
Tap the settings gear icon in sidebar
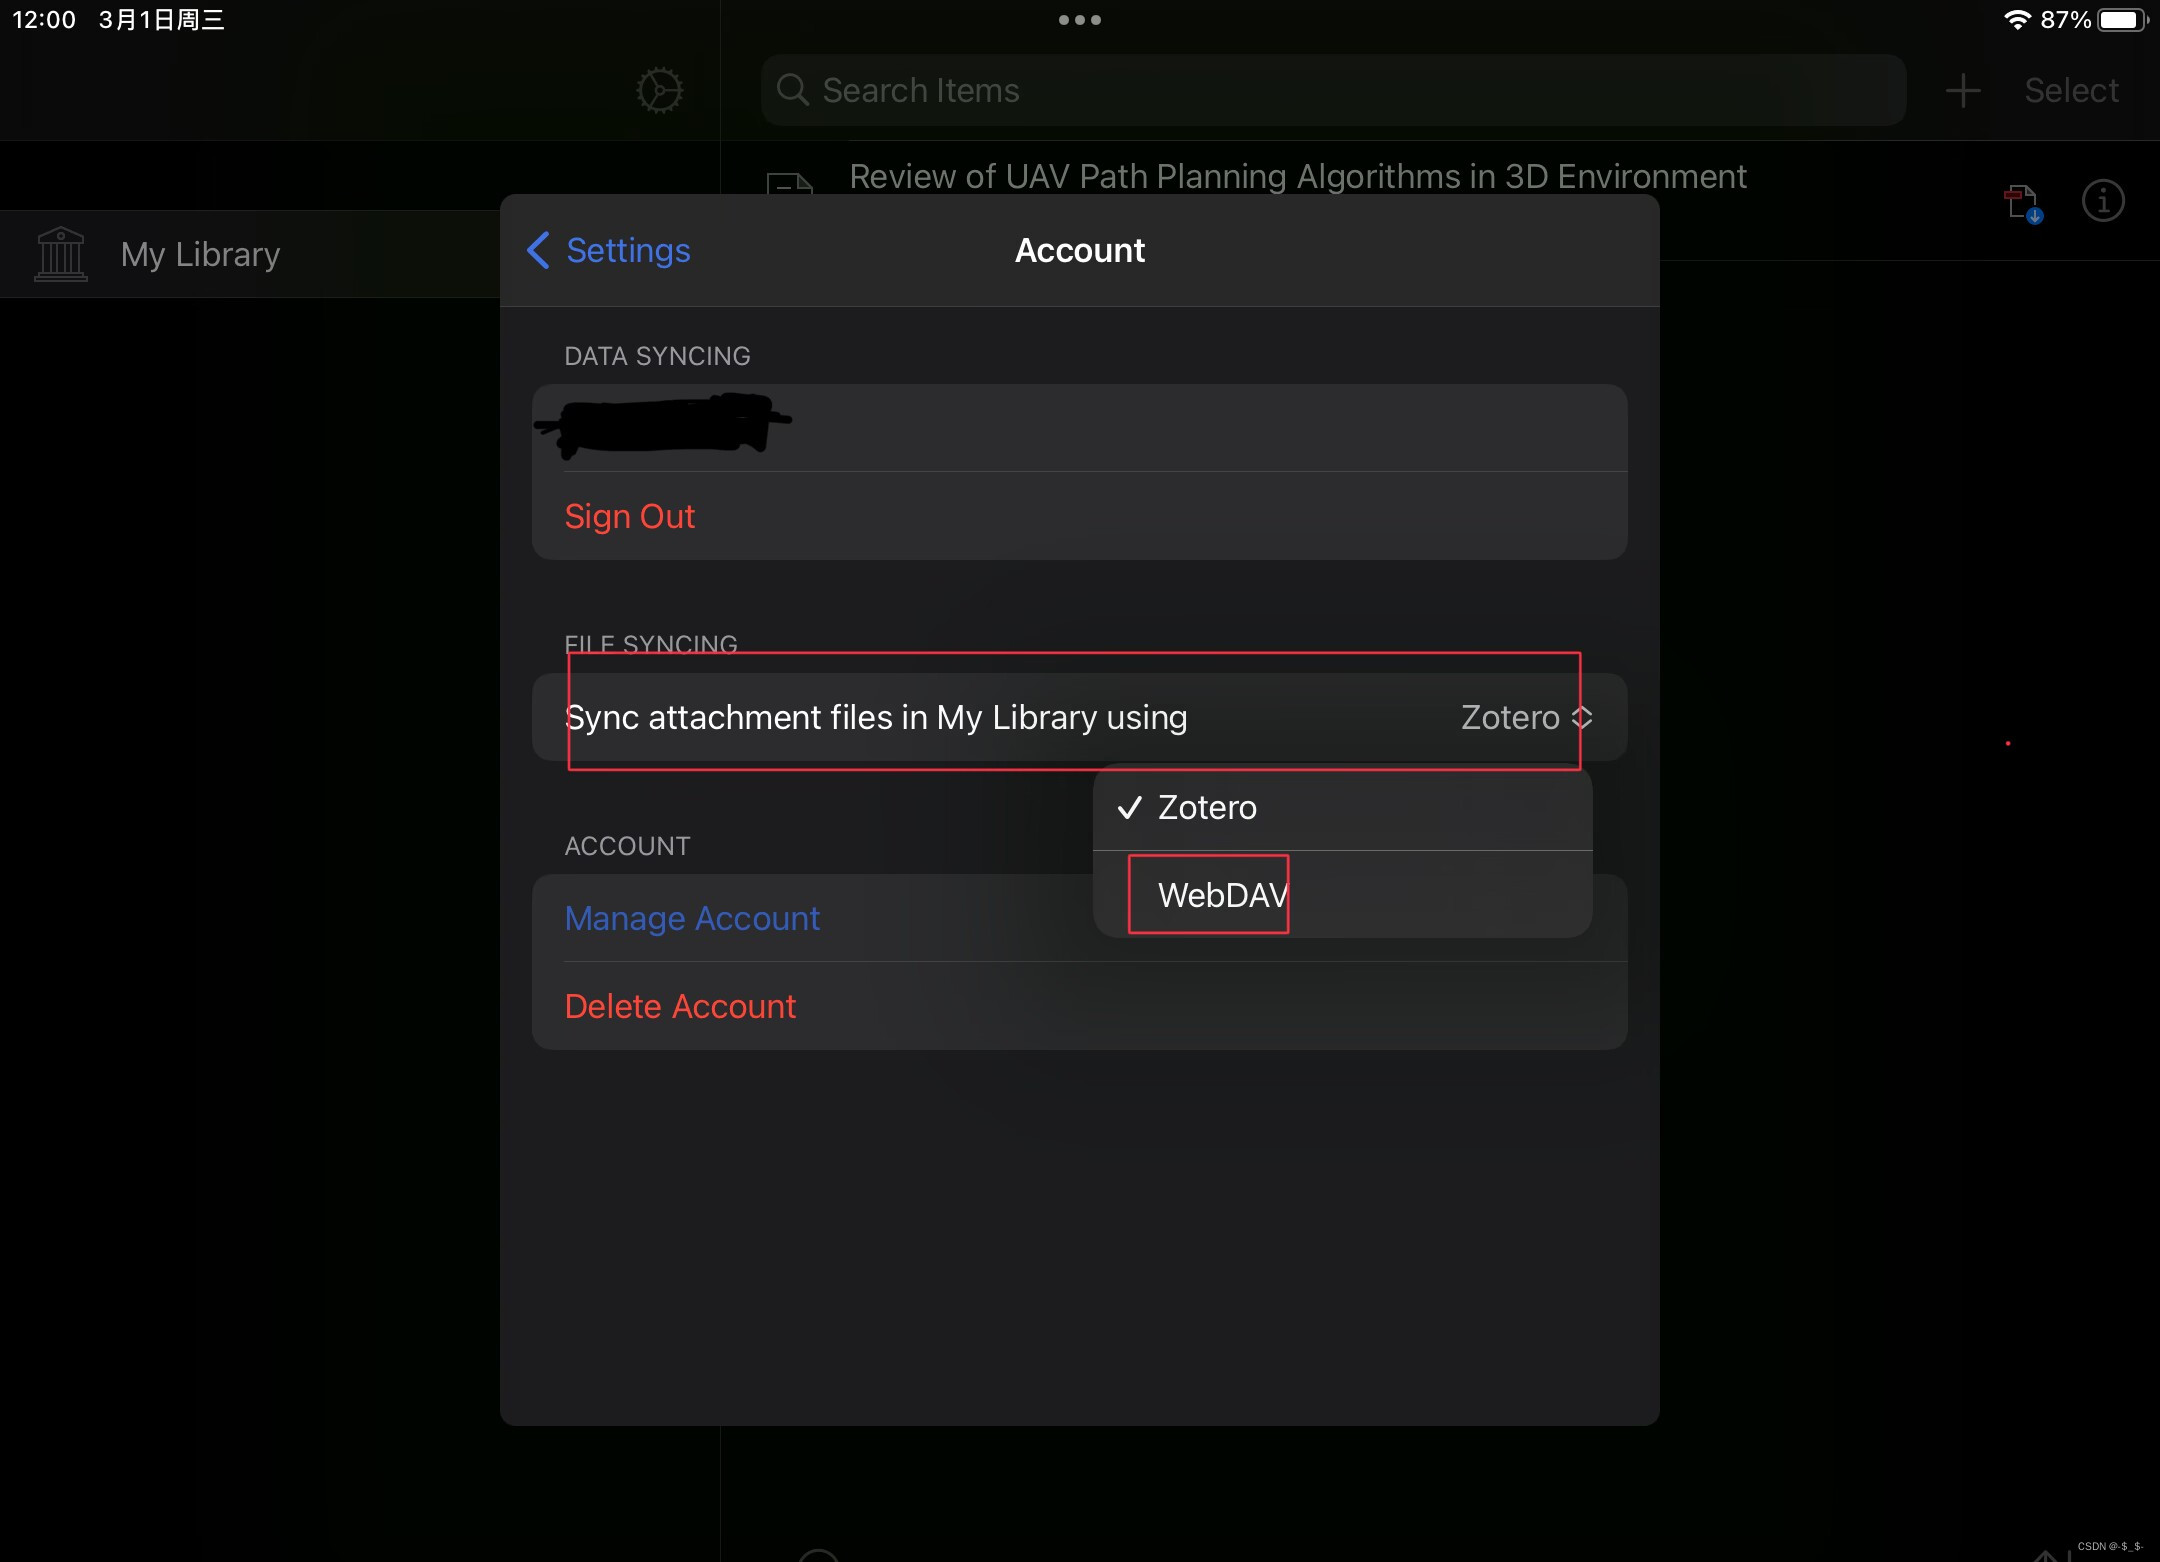pyautogui.click(x=659, y=91)
